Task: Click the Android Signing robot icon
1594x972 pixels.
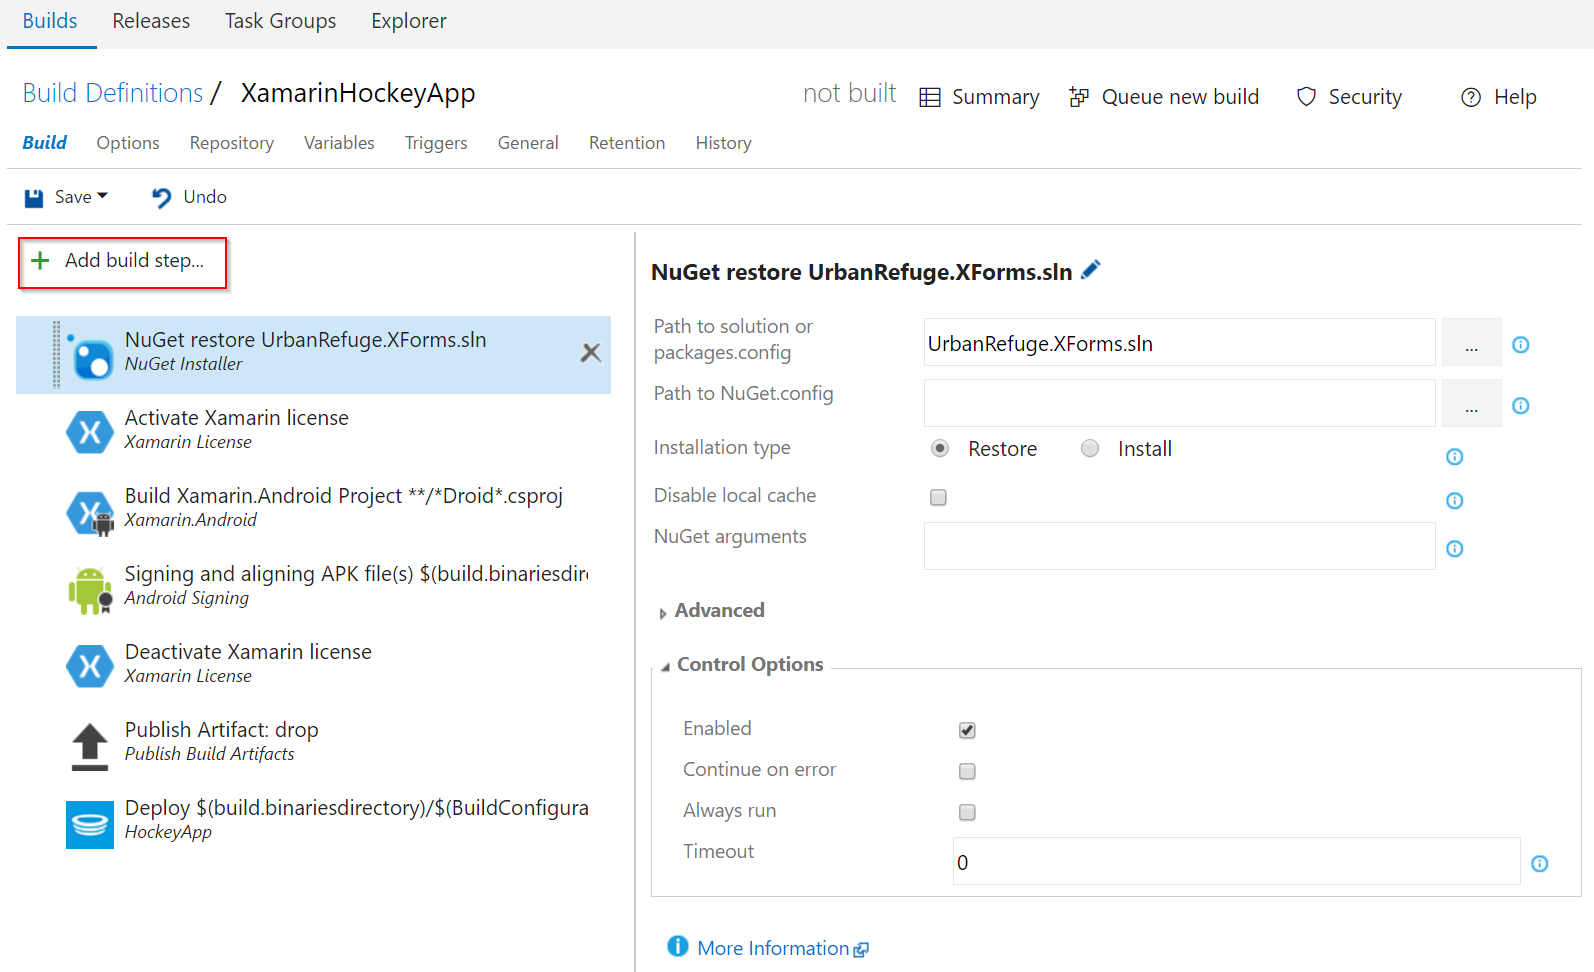Action: [x=90, y=590]
